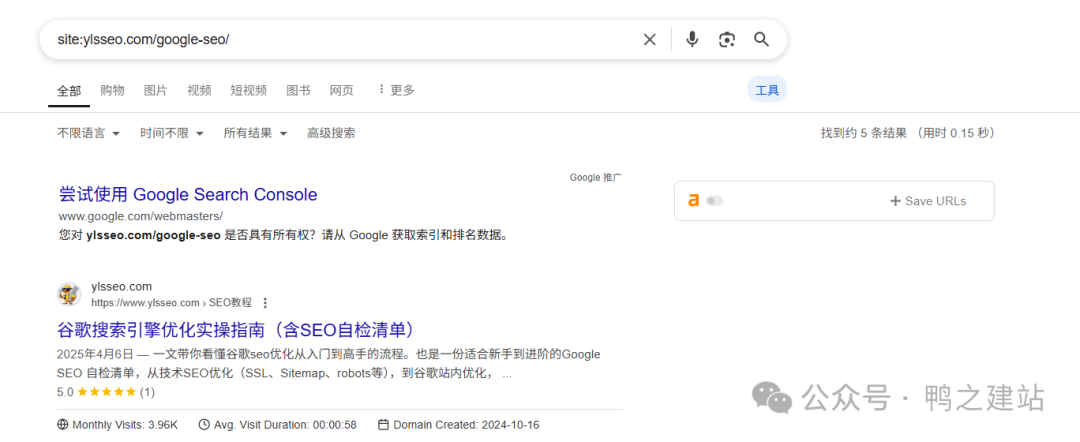
Task: Switch to the 网页 tab
Action: (x=342, y=90)
